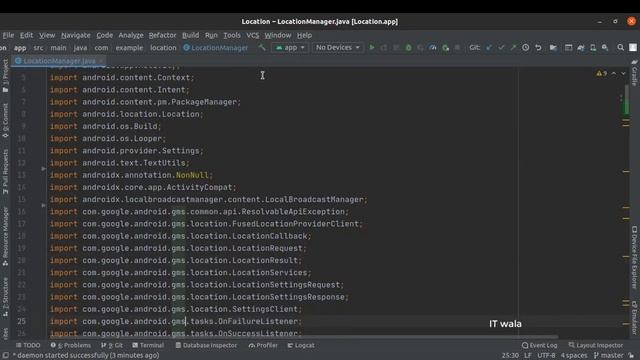This screenshot has height=360, width=640.
Task: Push commits with Git green arrow icon
Action: pyautogui.click(x=513, y=48)
